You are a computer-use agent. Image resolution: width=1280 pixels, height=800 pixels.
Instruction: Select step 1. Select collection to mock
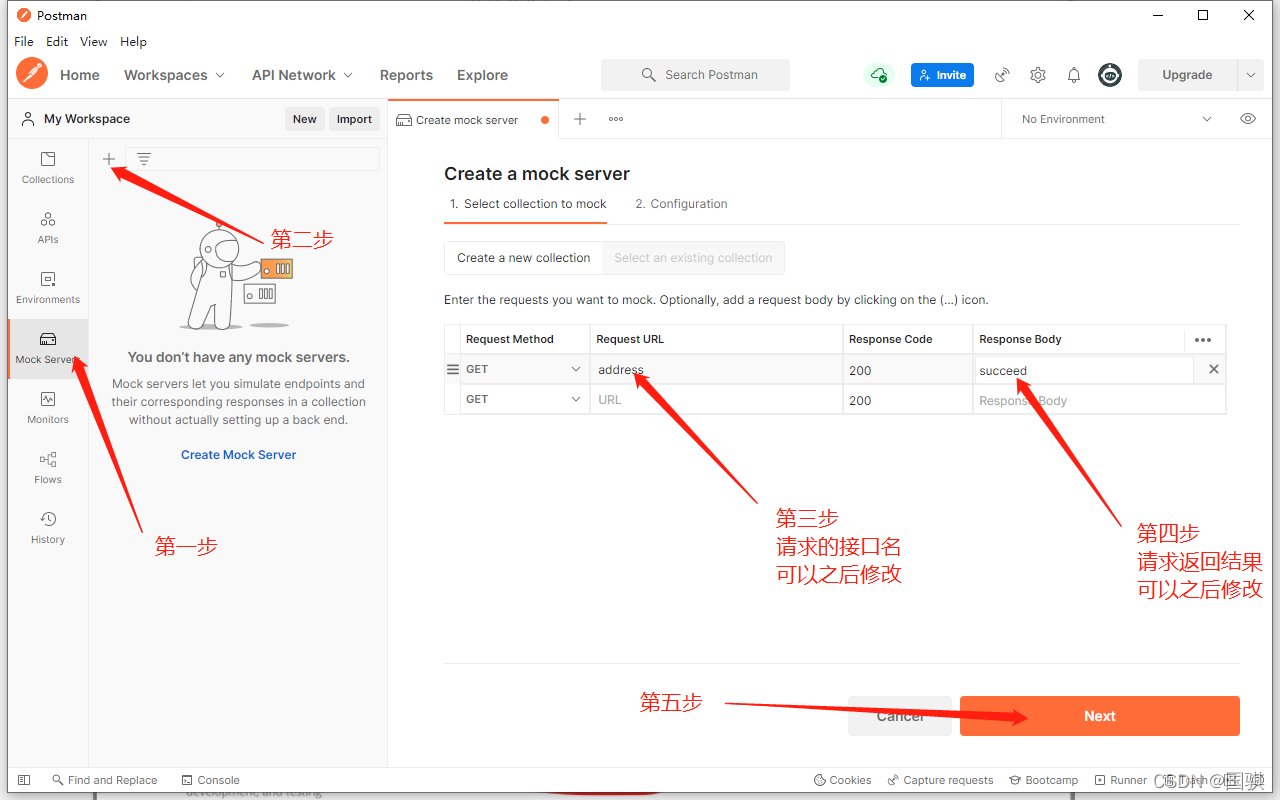click(x=528, y=204)
